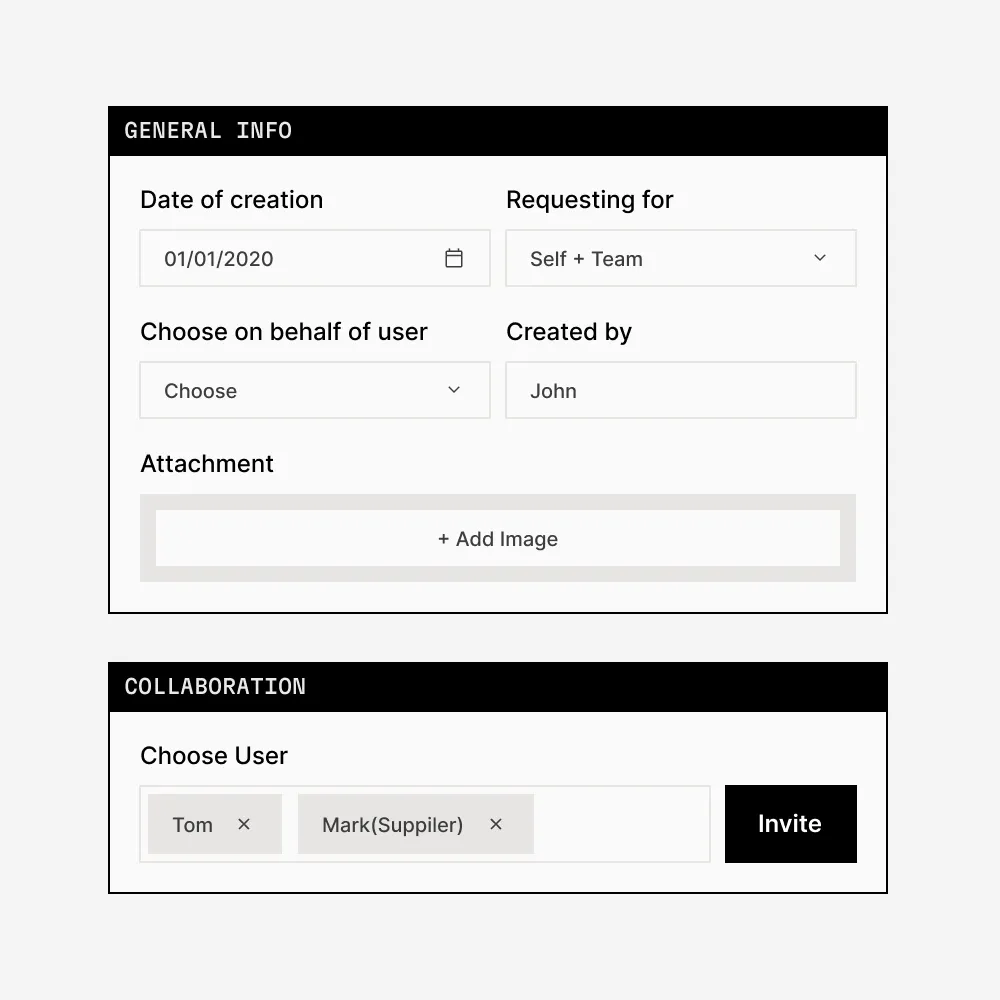Select the Created by field showing John
1000x1000 pixels.
(x=681, y=390)
